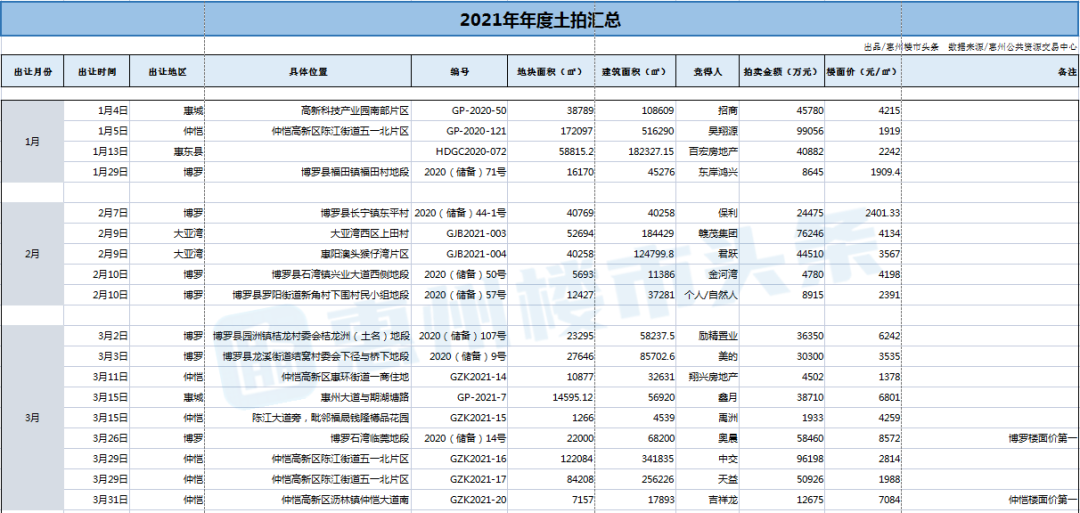This screenshot has height=513, width=1080.
Task: Select the 出让地区 header cell
Action: (x=167, y=71)
